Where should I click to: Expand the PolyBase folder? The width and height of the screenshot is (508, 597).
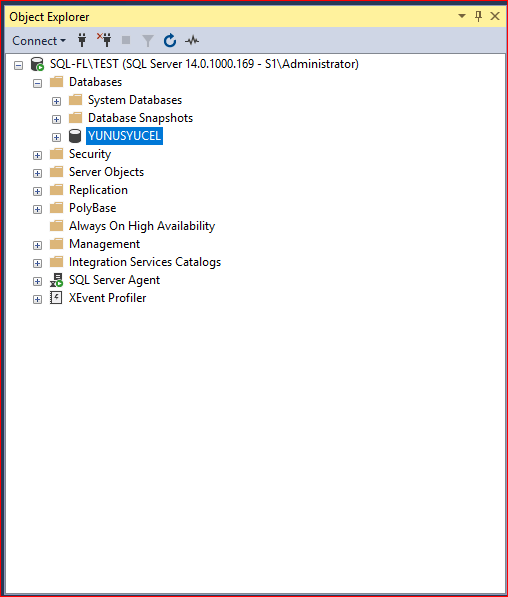coord(37,209)
